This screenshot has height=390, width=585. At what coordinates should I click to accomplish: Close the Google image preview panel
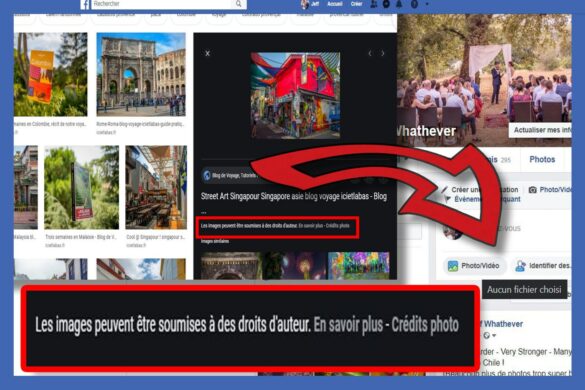(207, 53)
